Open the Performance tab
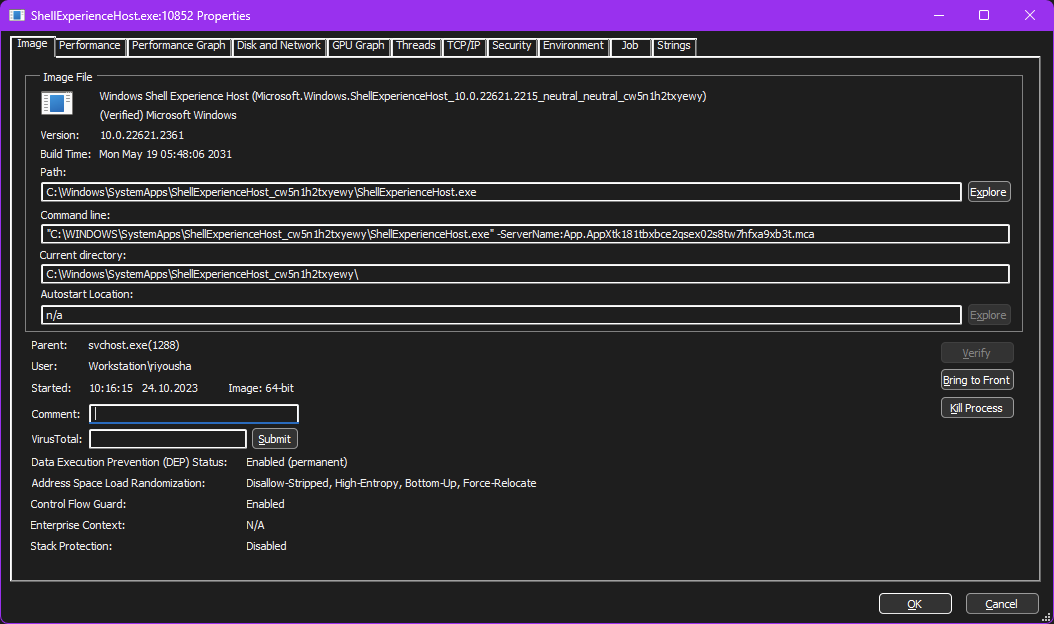The width and height of the screenshot is (1054, 624). coord(89,46)
